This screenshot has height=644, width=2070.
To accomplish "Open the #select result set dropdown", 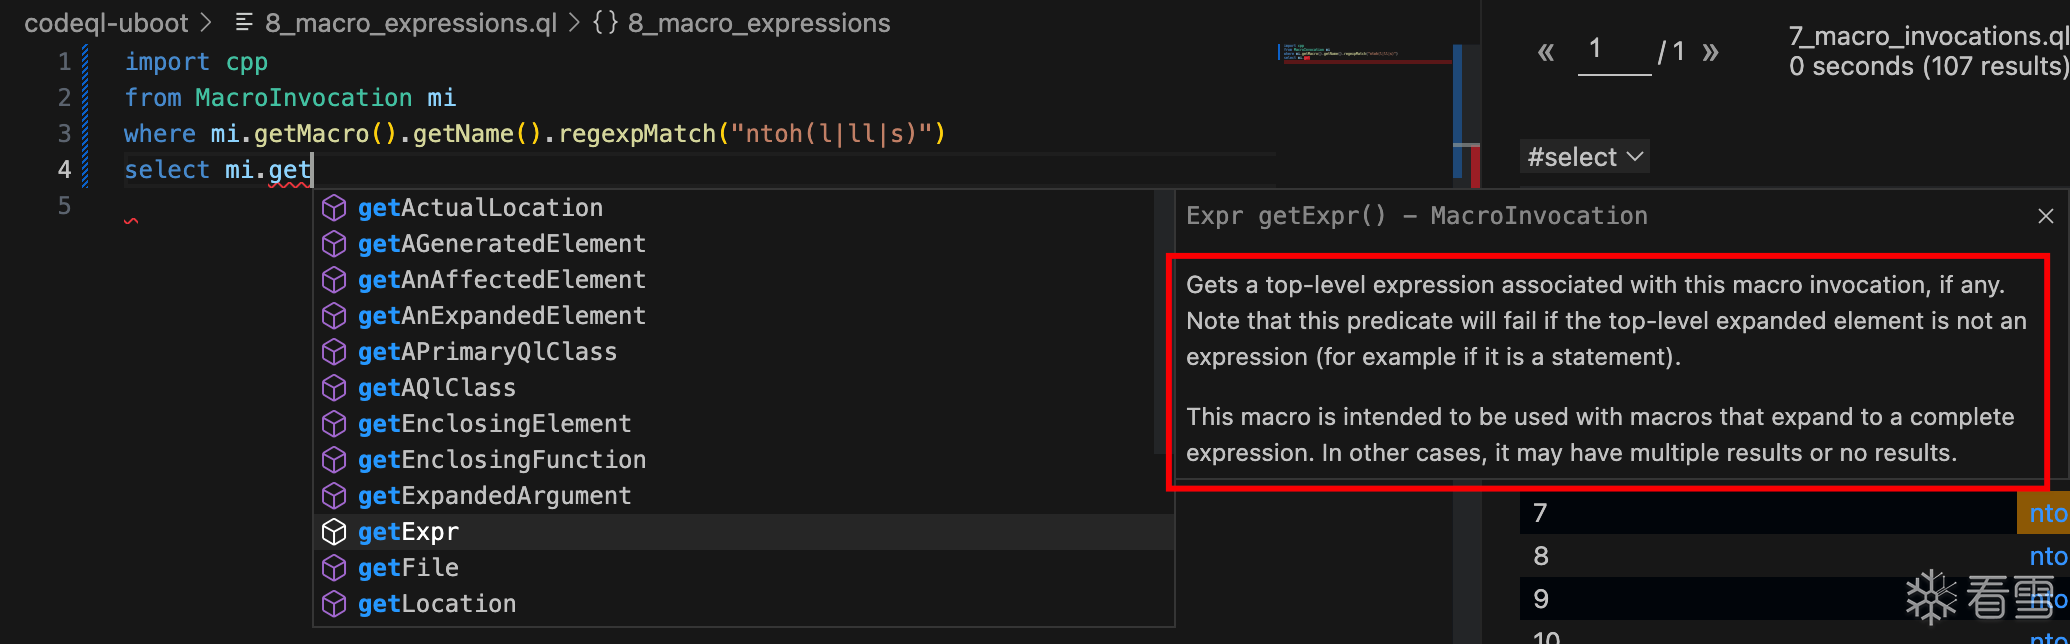I will point(1584,157).
